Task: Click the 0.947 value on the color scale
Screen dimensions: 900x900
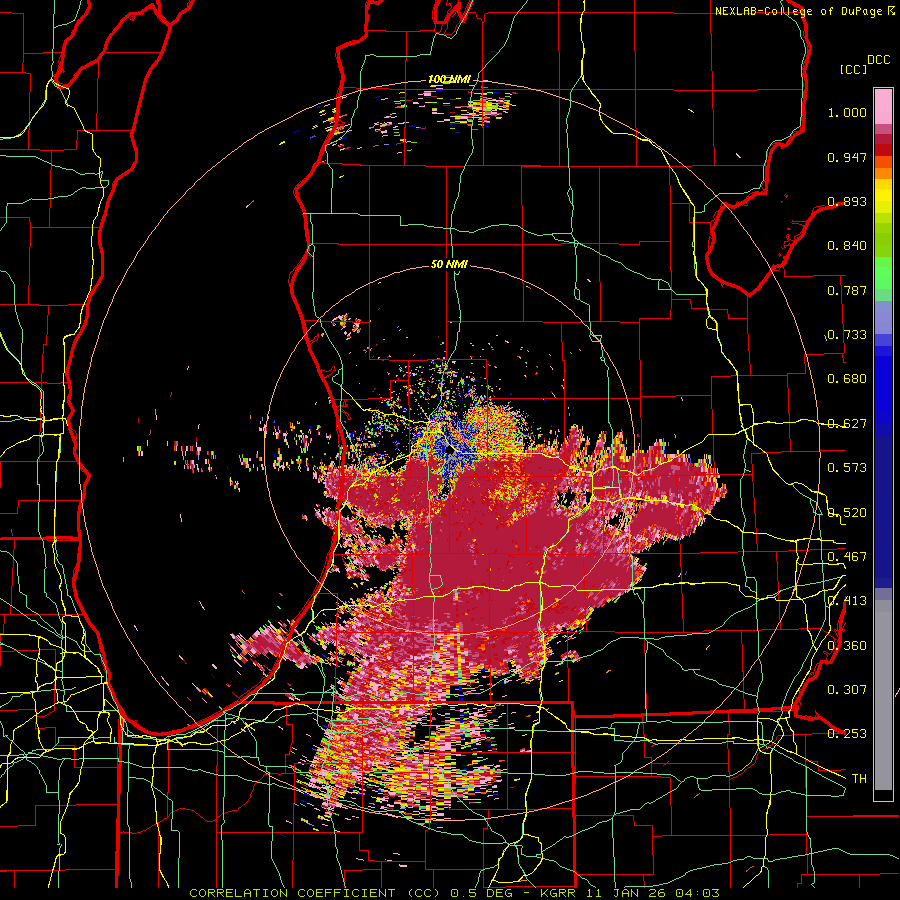Action: [847, 157]
